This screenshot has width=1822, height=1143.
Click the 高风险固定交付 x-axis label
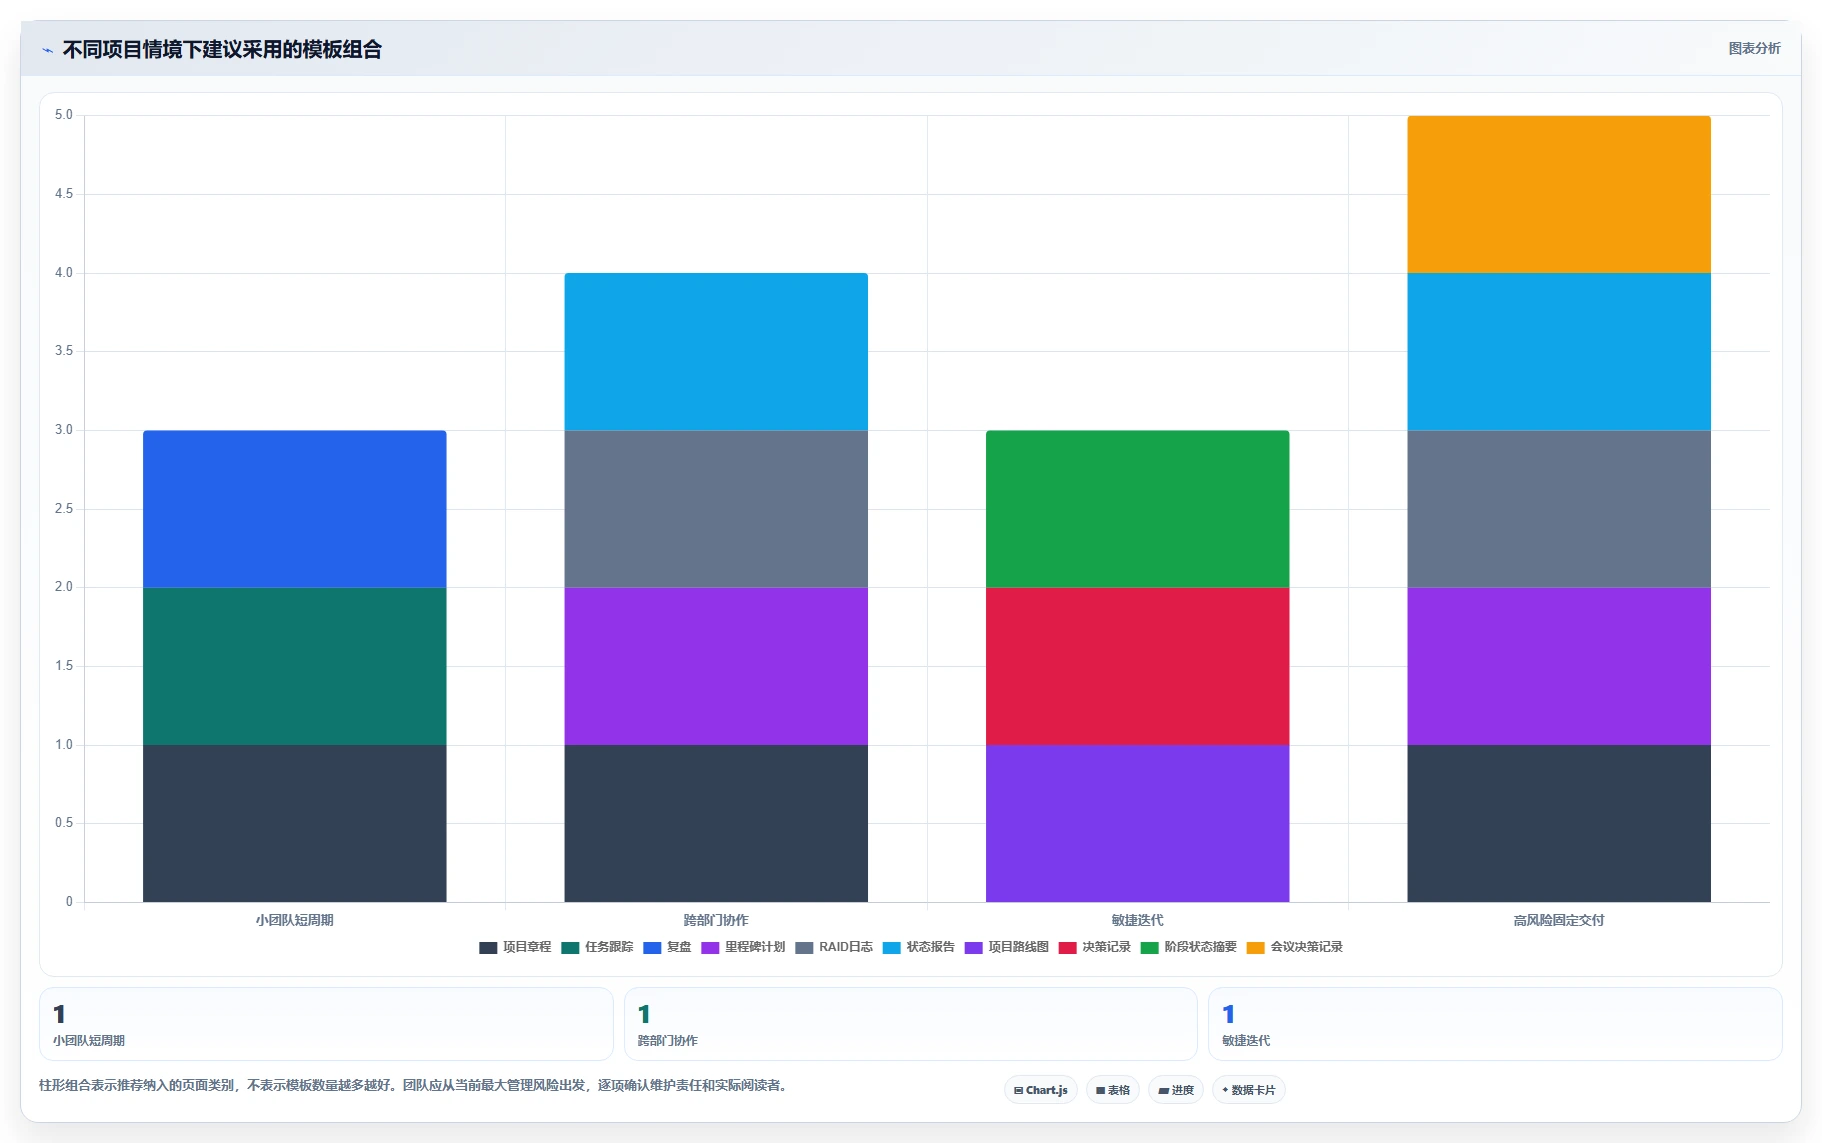(1559, 920)
